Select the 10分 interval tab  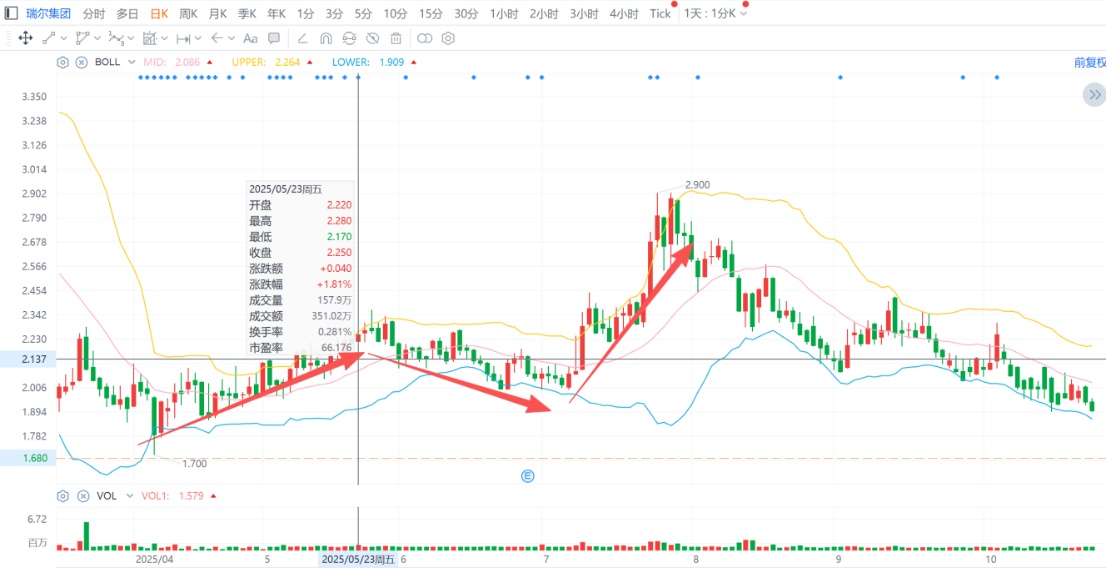(x=395, y=13)
